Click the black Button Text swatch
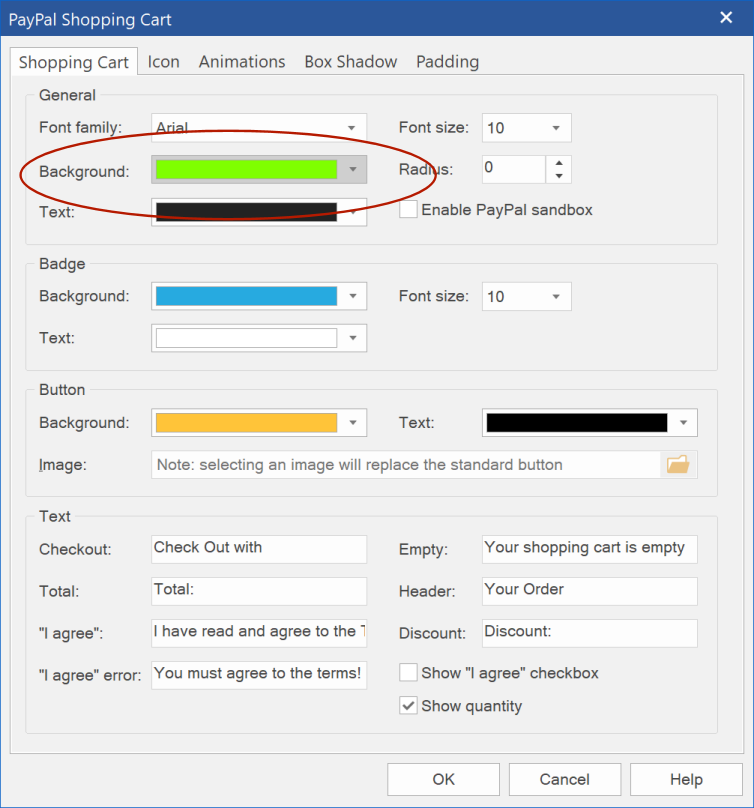The height and width of the screenshot is (808, 754). point(577,423)
